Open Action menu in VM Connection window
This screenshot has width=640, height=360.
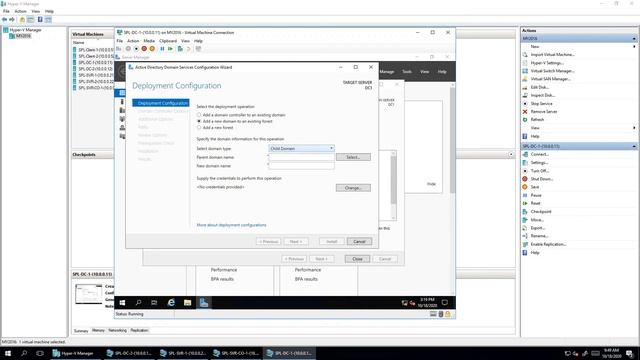tap(133, 41)
